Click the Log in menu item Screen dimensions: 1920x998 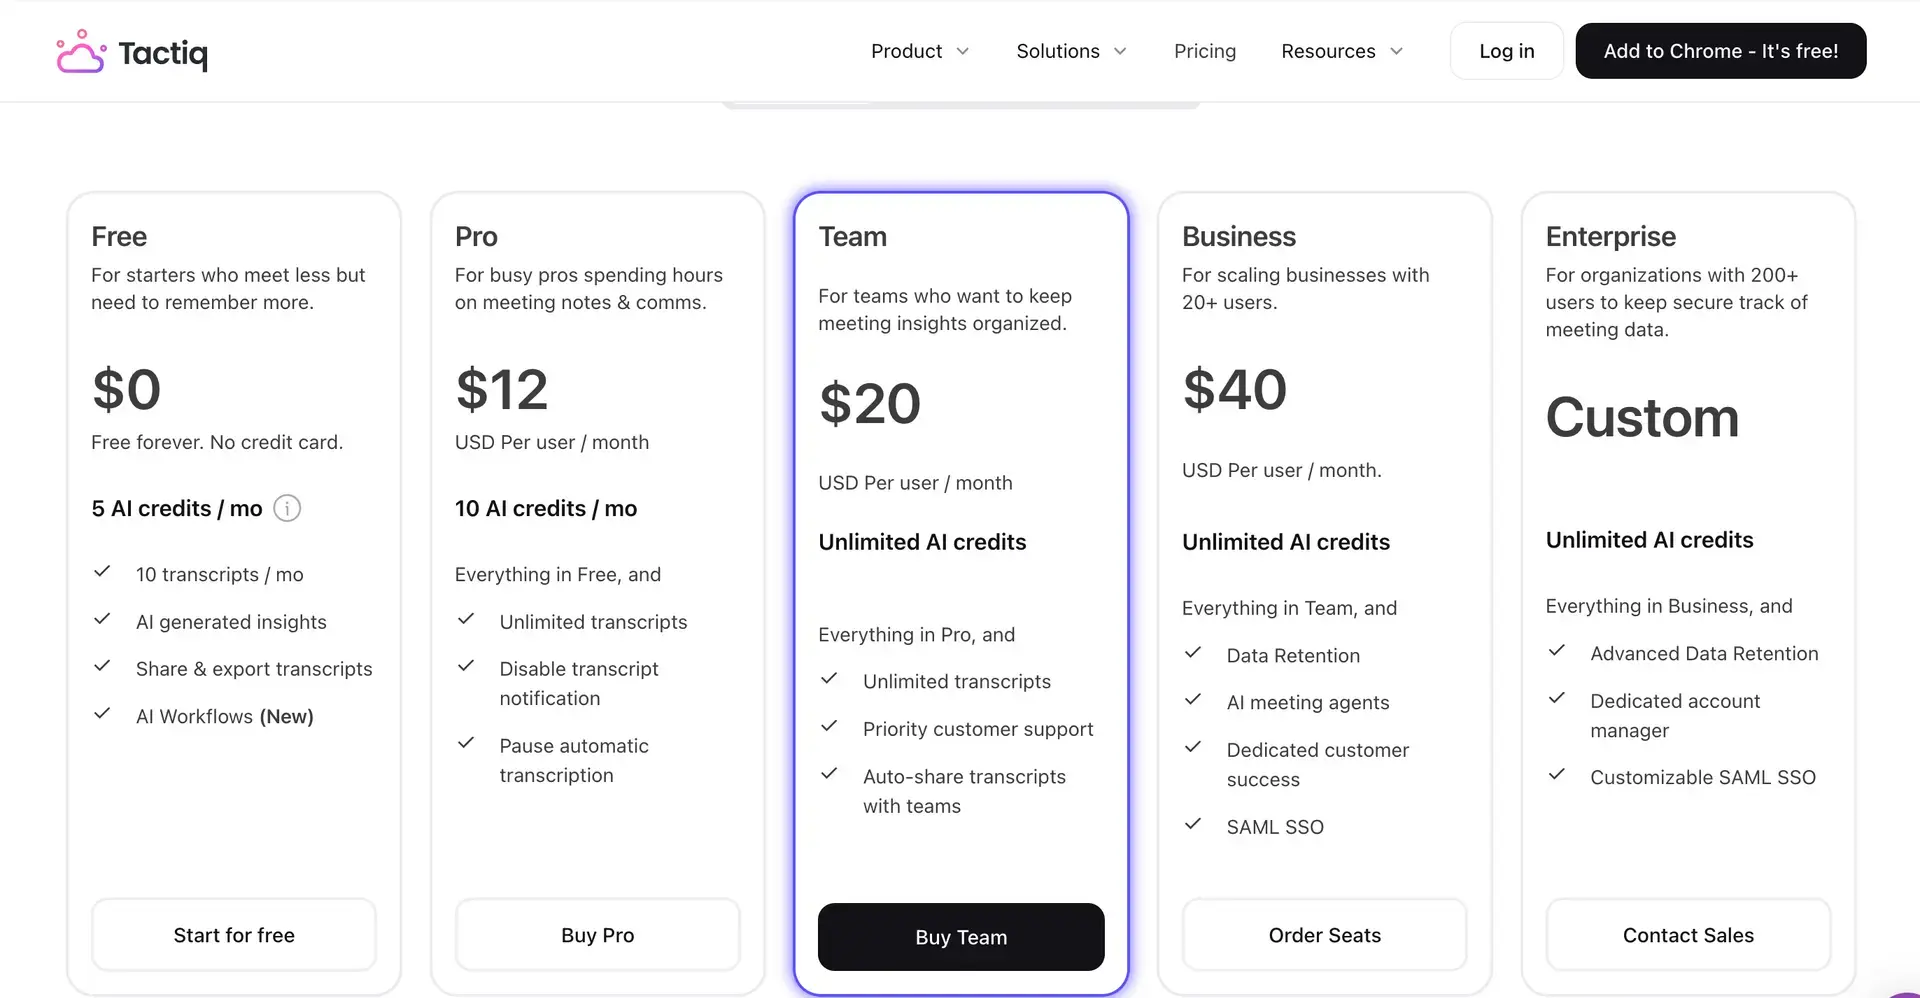[x=1506, y=51]
